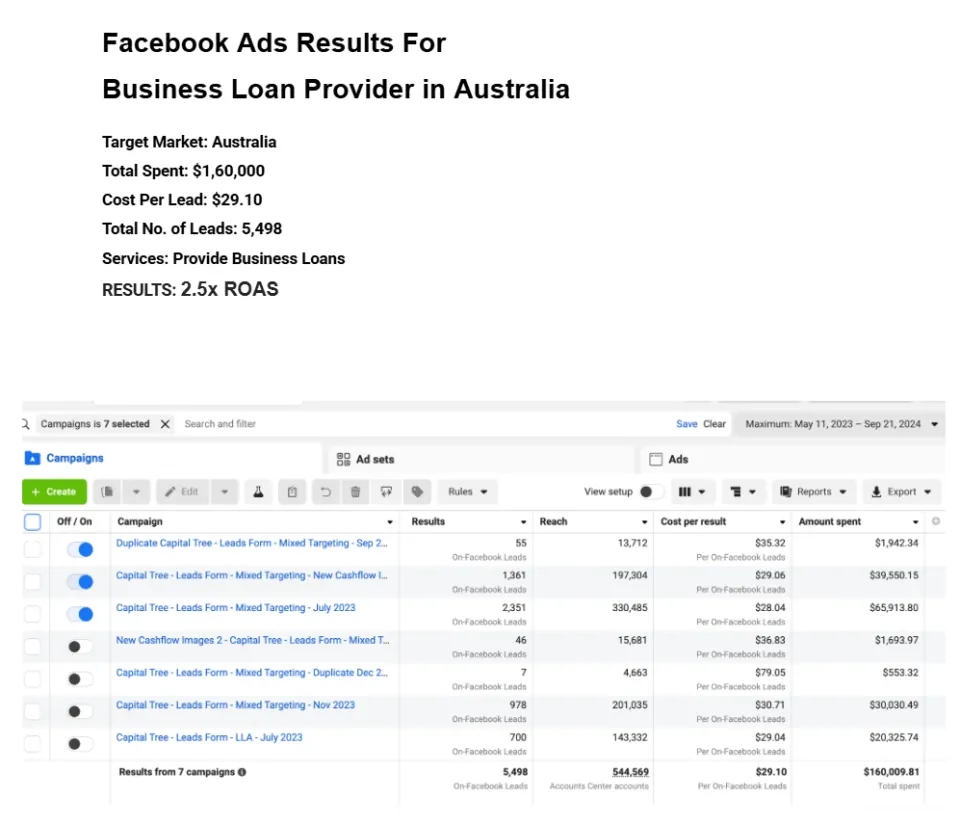Open Mixed Targeting Duplicate Dec campaign link

[x=252, y=672]
